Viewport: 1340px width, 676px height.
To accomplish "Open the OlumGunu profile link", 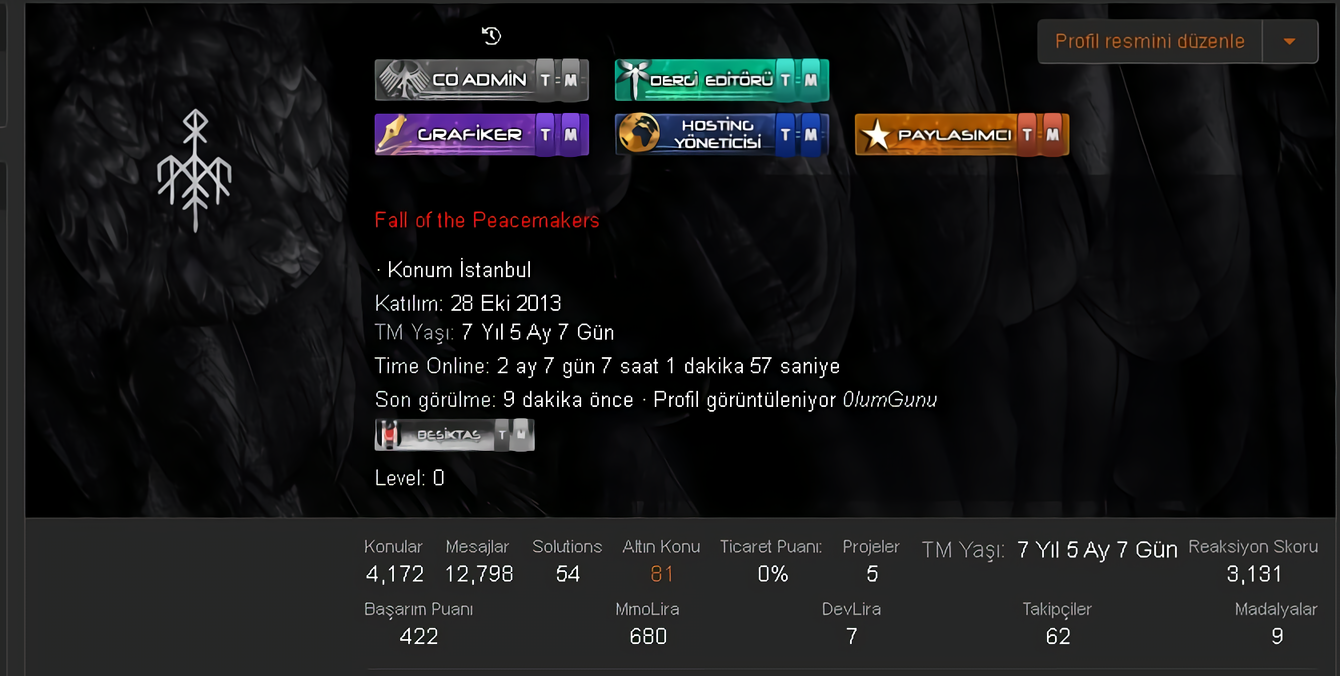I will (x=890, y=400).
